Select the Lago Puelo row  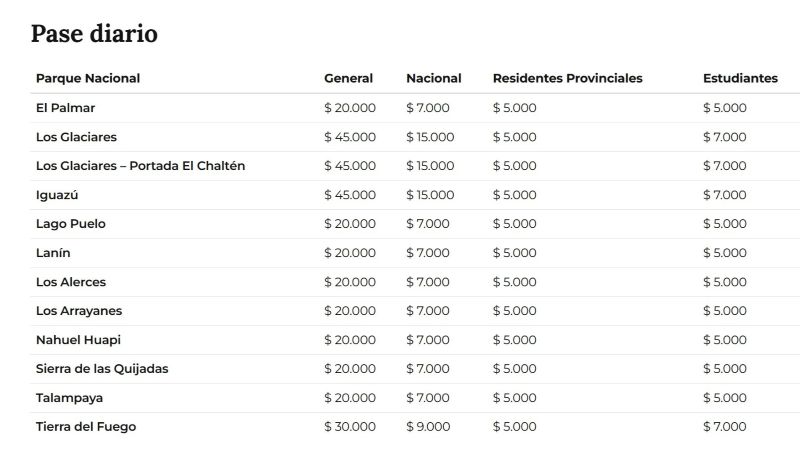pyautogui.click(x=415, y=224)
